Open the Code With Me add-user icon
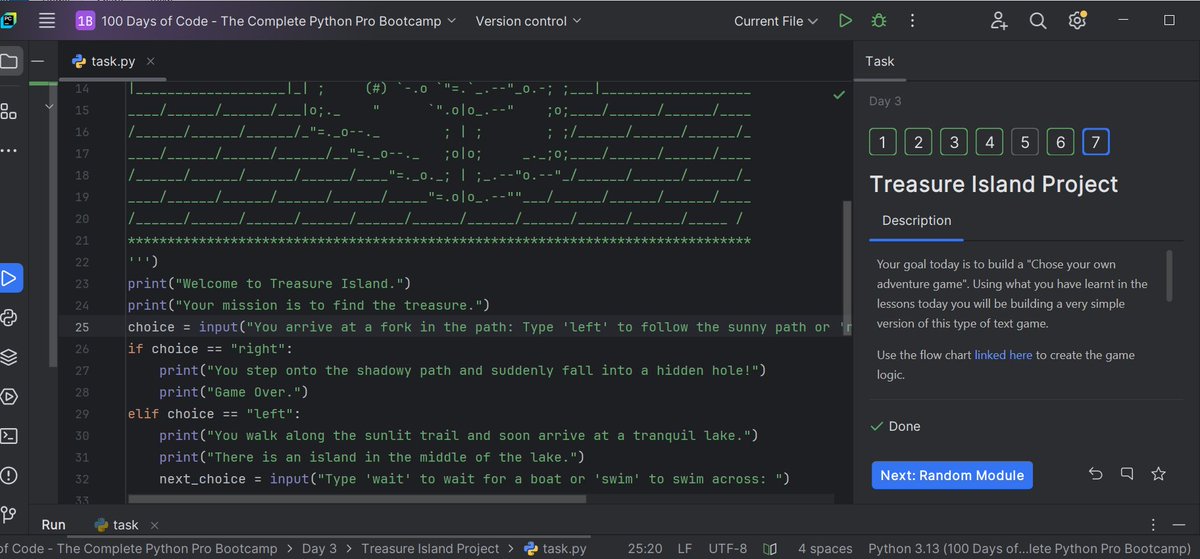 point(999,20)
